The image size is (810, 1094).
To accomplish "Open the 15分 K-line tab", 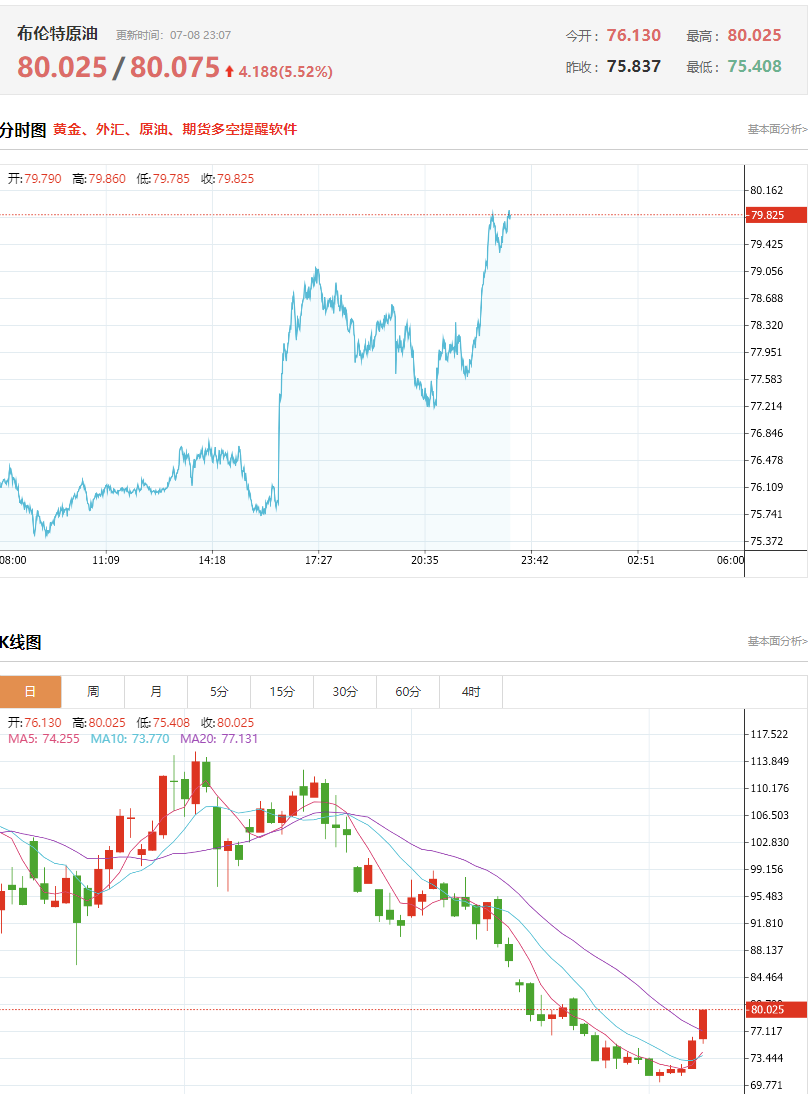I will pos(282,691).
